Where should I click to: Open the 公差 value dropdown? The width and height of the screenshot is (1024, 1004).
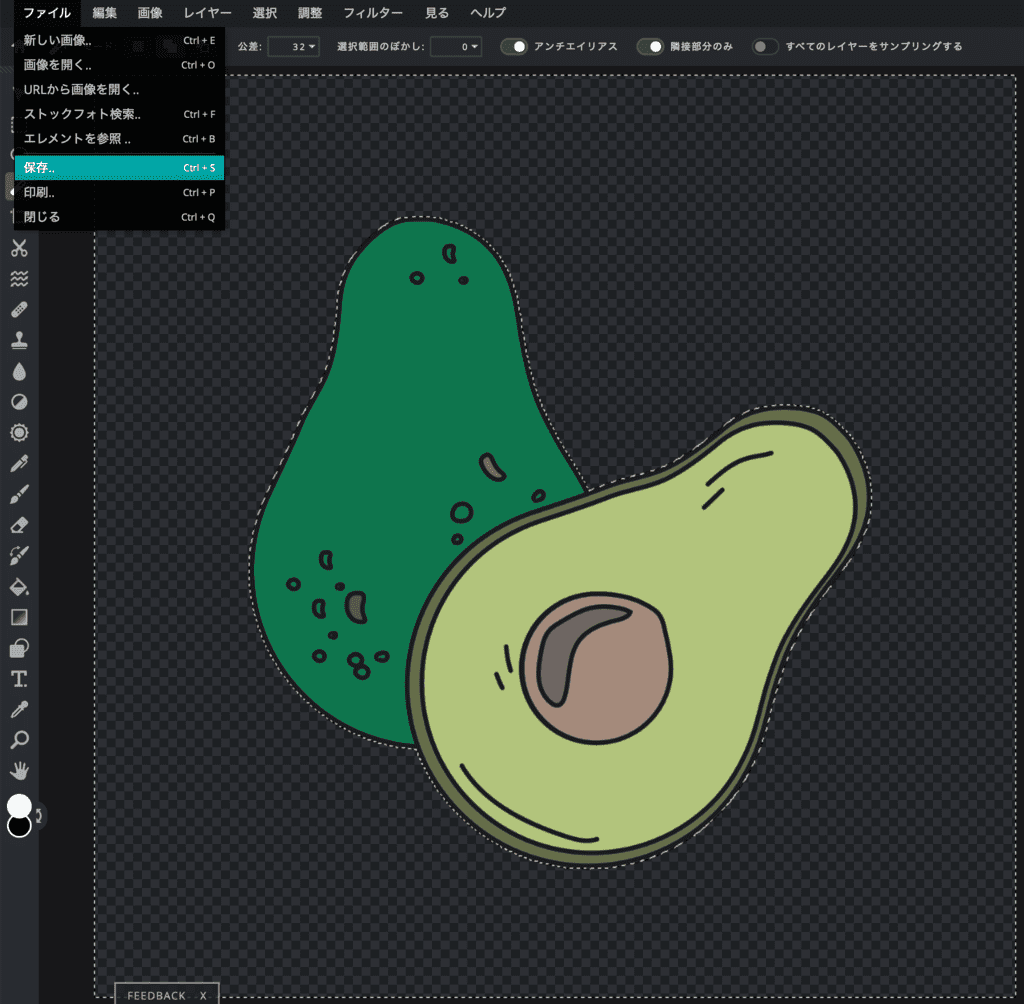pyautogui.click(x=292, y=46)
